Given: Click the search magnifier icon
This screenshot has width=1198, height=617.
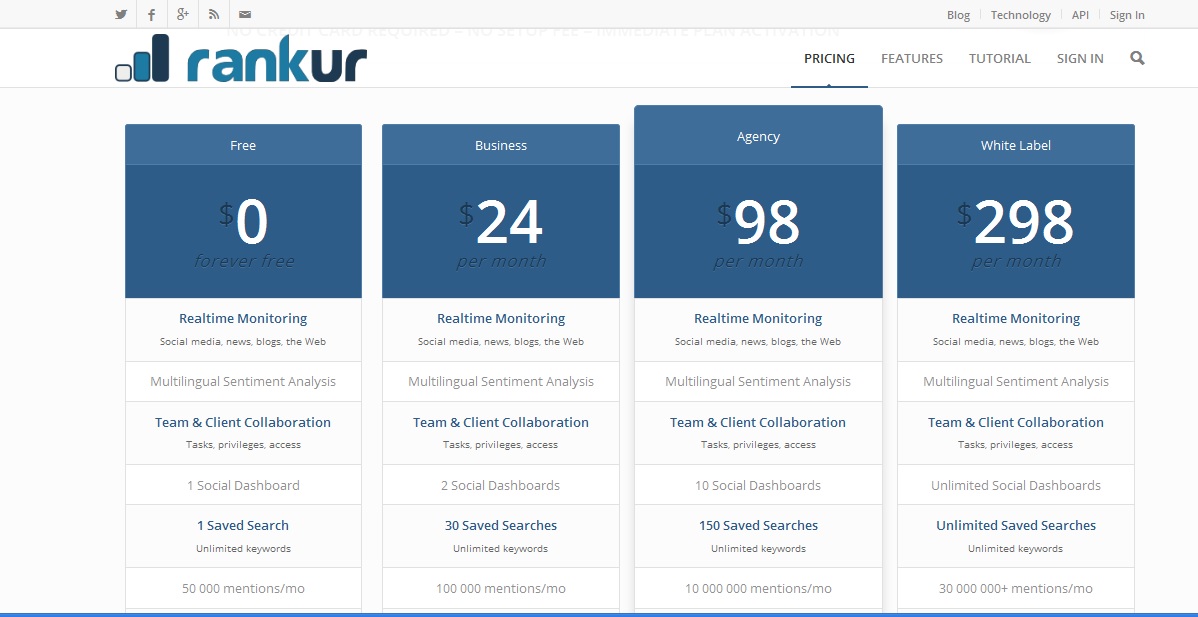Looking at the screenshot, I should click(1137, 58).
